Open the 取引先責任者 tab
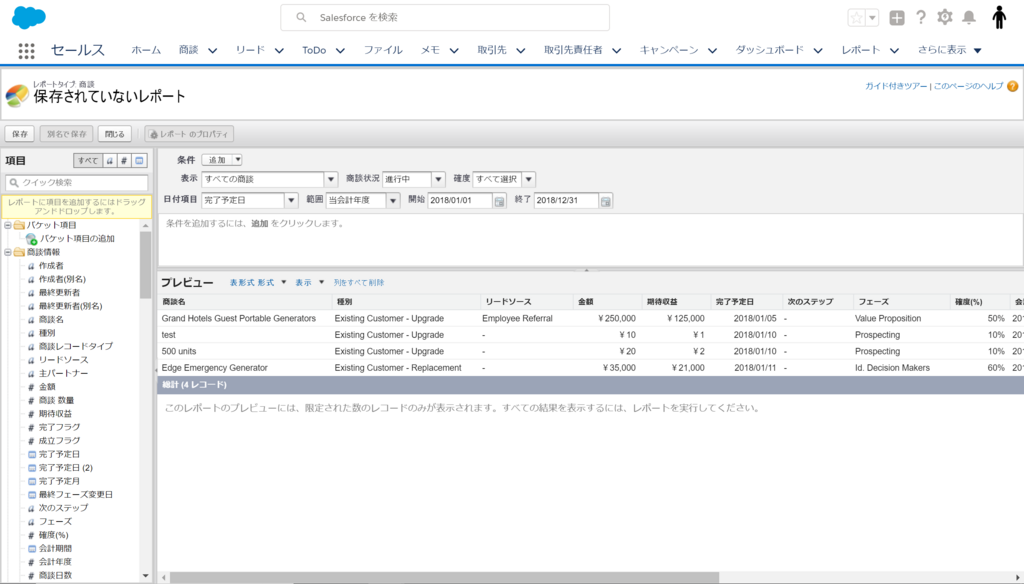This screenshot has width=1024, height=584. pyautogui.click(x=573, y=50)
